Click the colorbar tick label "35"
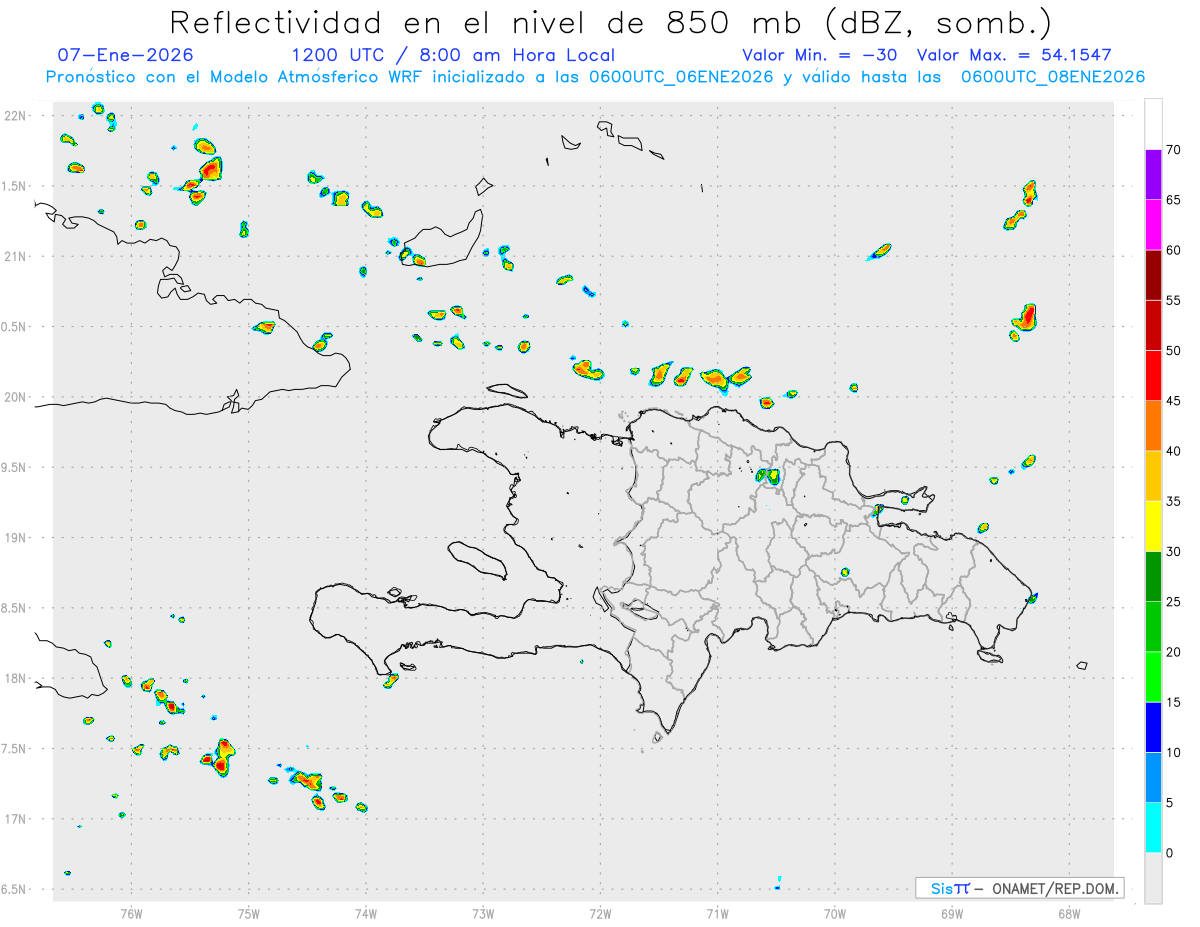The height and width of the screenshot is (927, 1200). tap(1174, 502)
